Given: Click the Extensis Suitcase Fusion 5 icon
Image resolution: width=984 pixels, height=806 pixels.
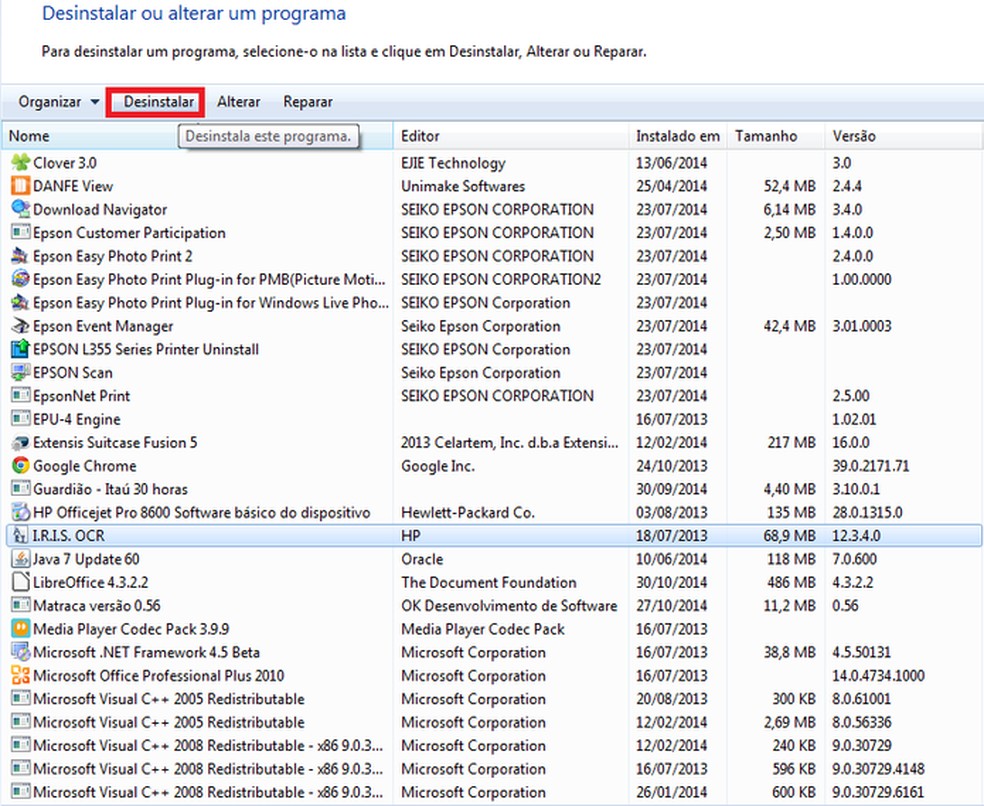Looking at the screenshot, I should (20, 443).
